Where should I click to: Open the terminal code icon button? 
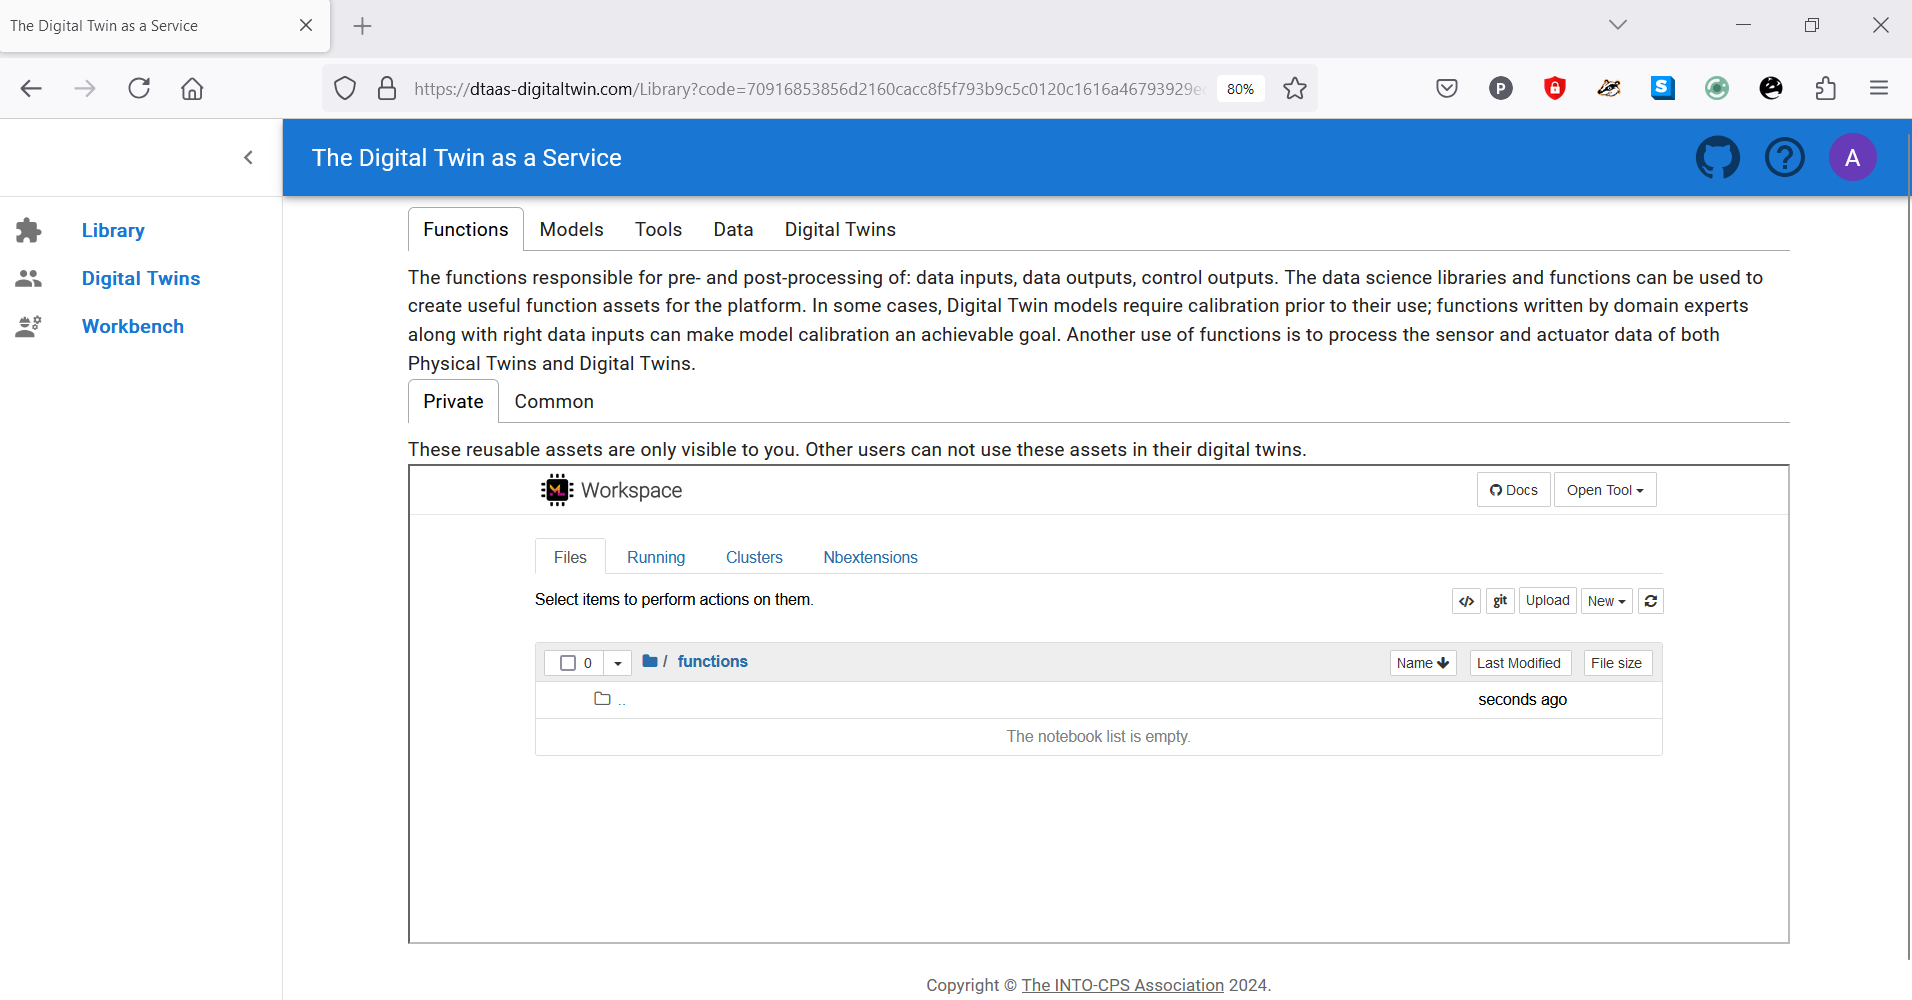[x=1466, y=601]
